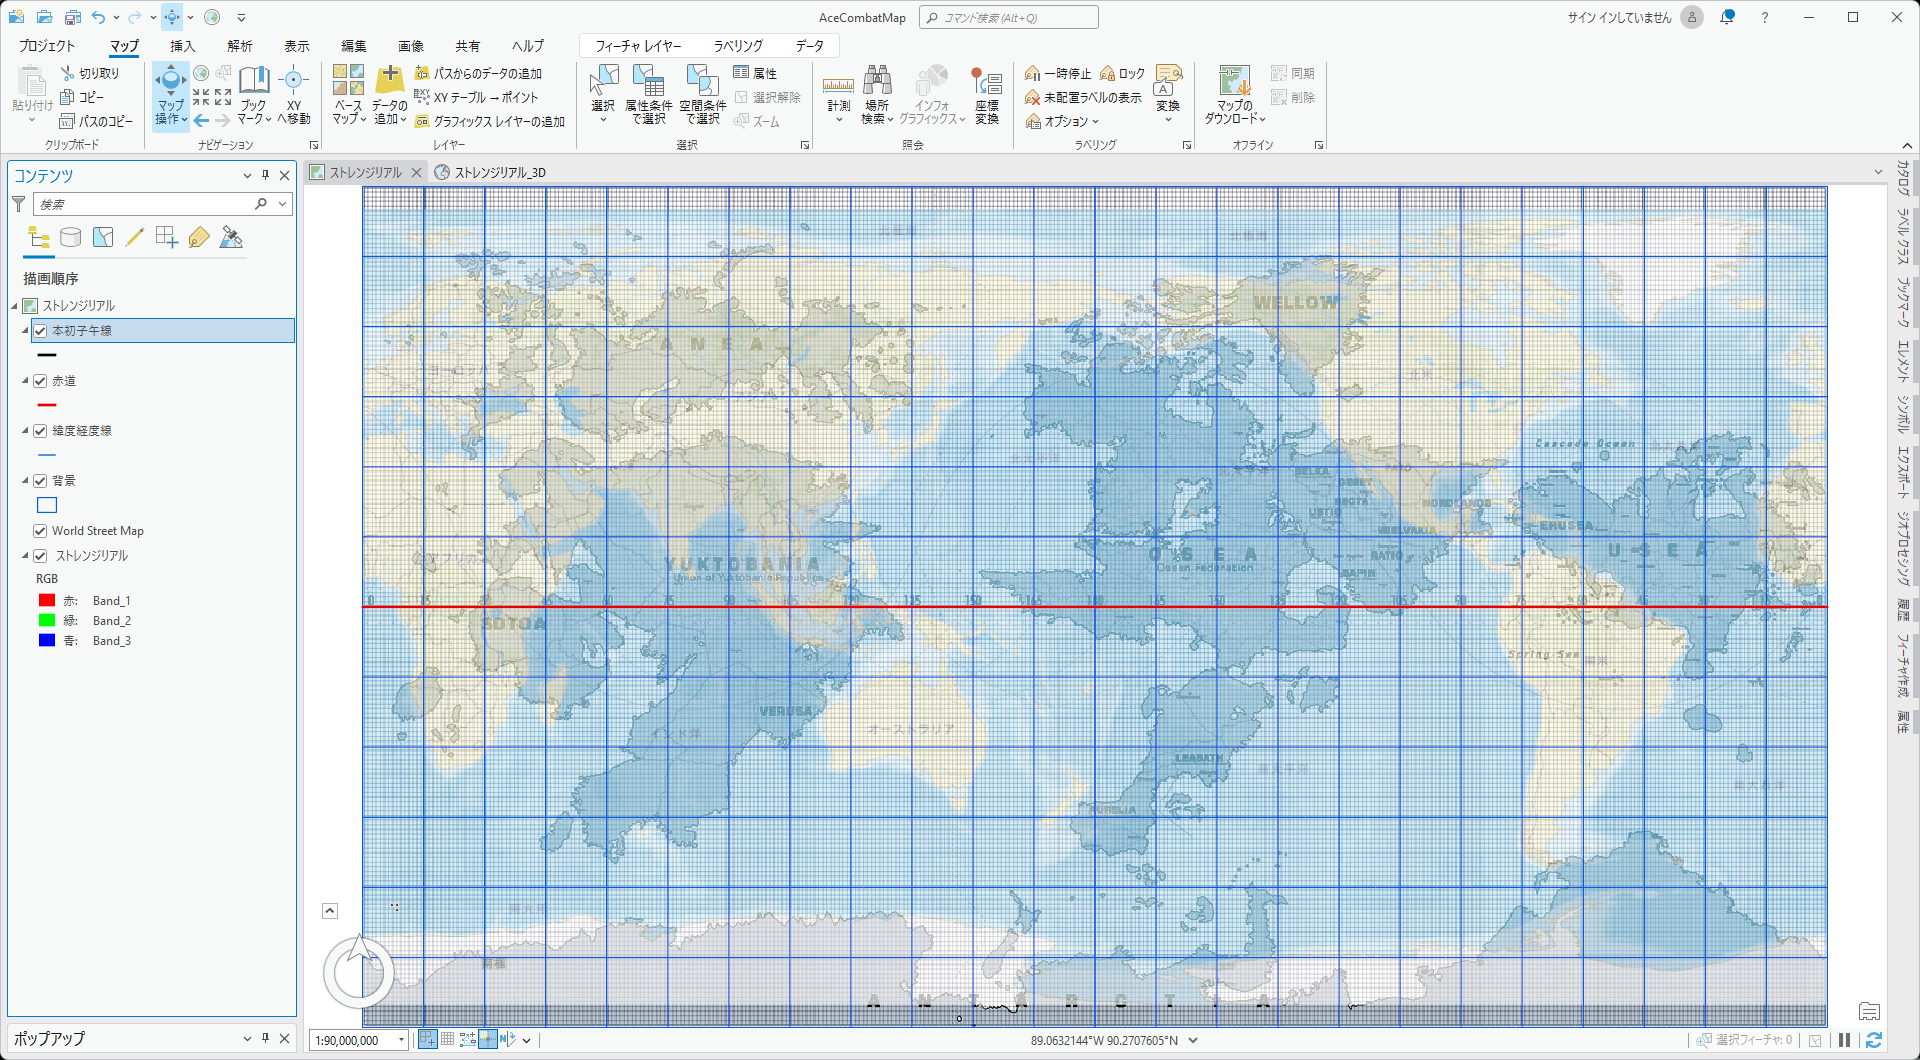Toggle the grid button in status bar

pos(448,1040)
